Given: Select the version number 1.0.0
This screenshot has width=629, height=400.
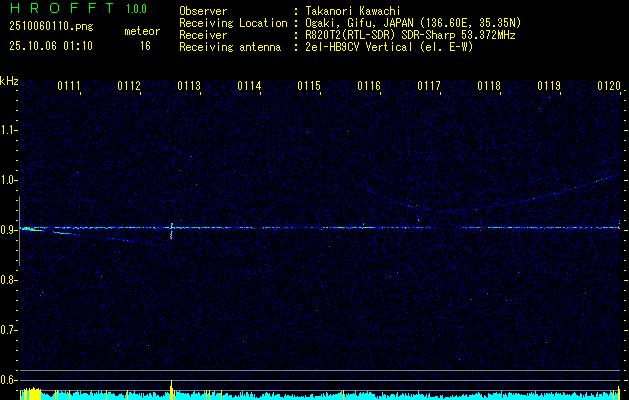Looking at the screenshot, I should [136, 9].
